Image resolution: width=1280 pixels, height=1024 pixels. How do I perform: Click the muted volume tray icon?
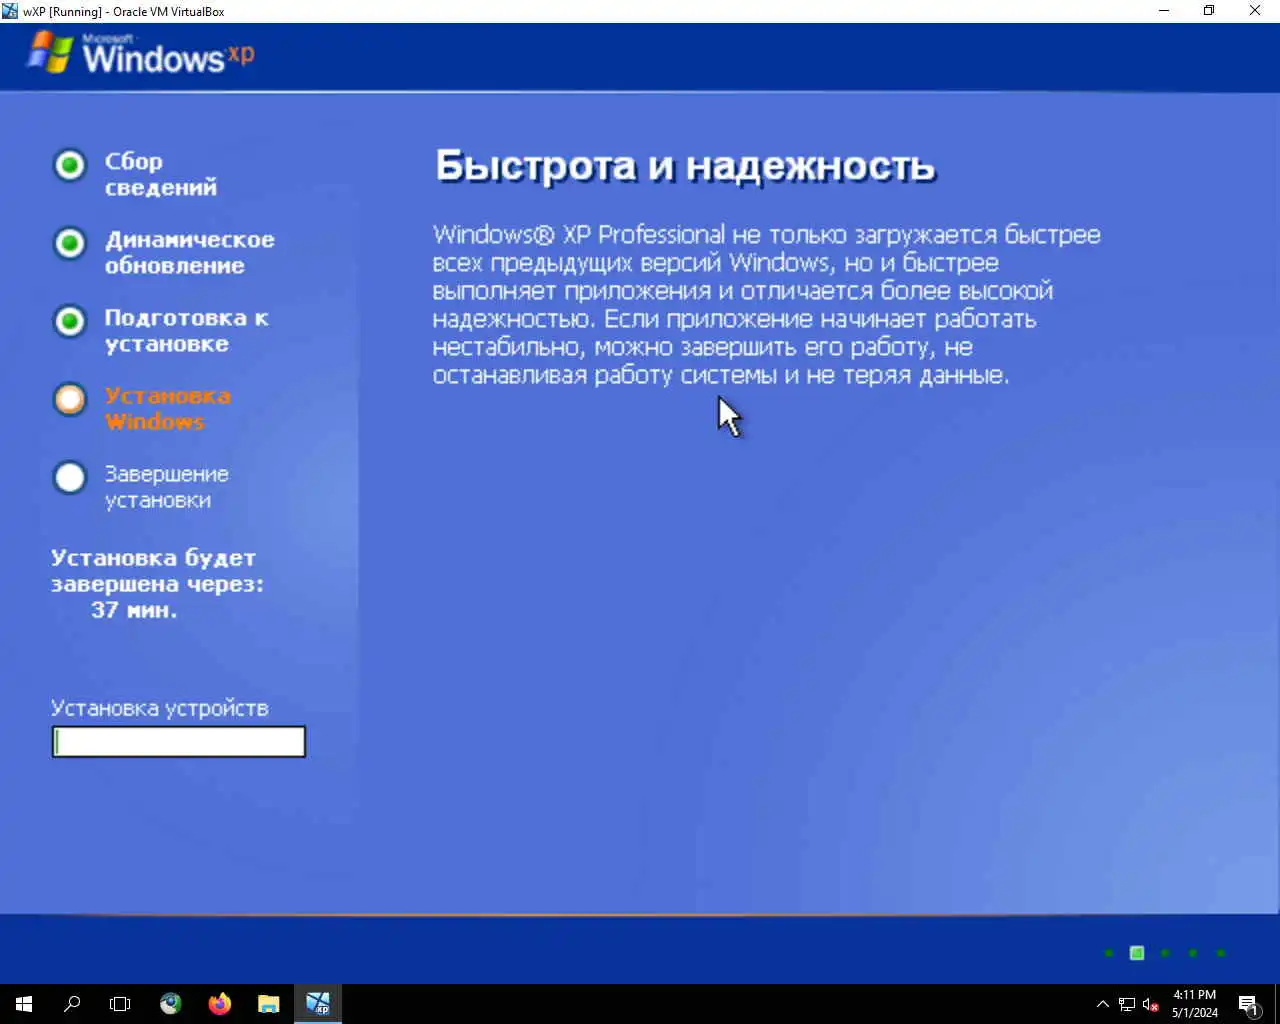click(x=1151, y=1004)
